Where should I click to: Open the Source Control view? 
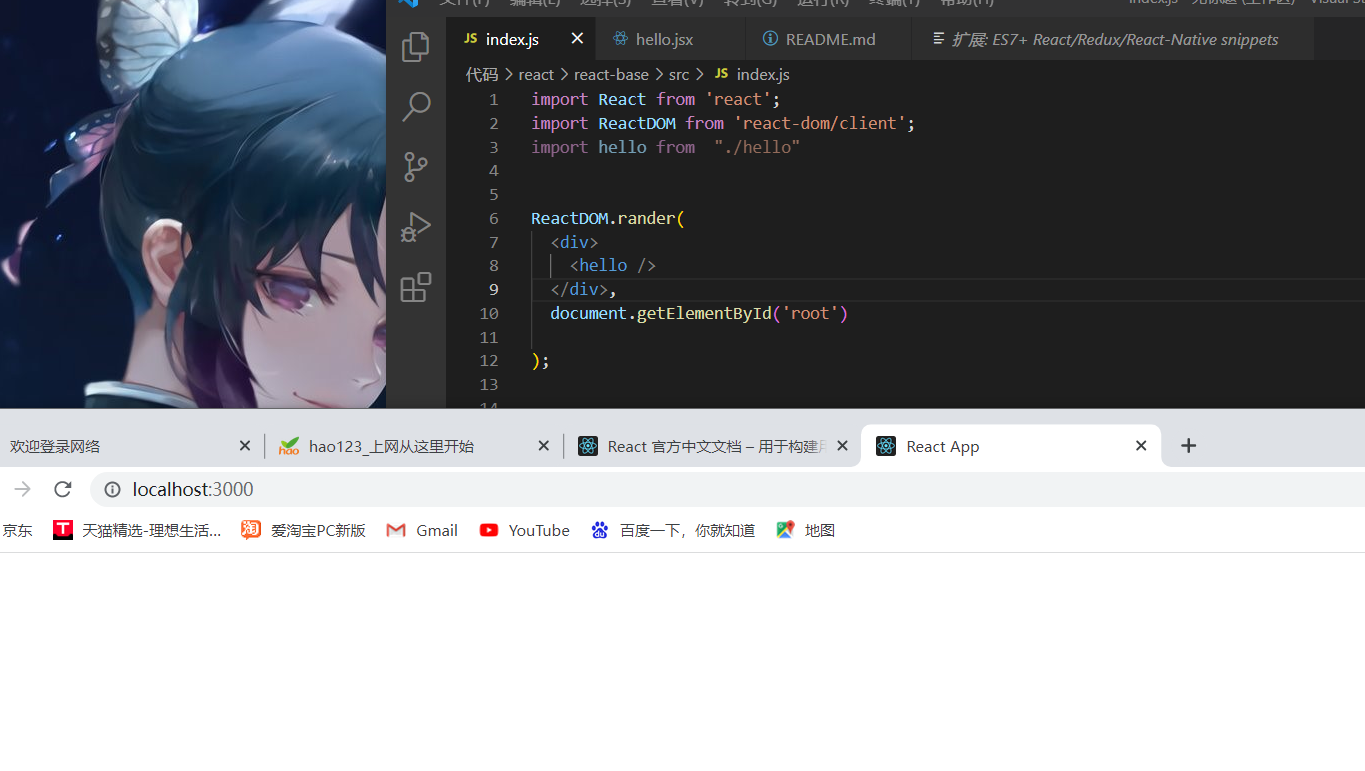[416, 167]
